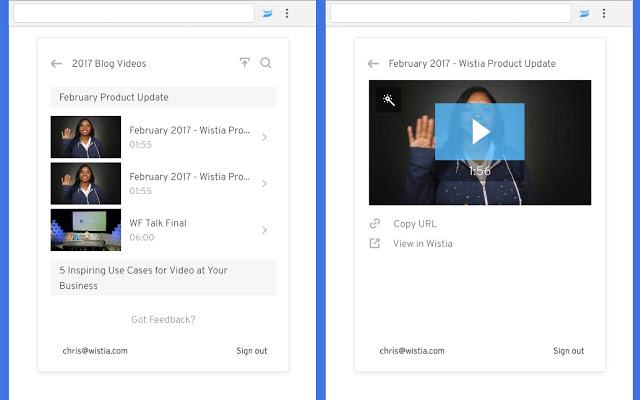This screenshot has width=640, height=400.
Task: Open the right browser three-dot menu
Action: click(603, 13)
